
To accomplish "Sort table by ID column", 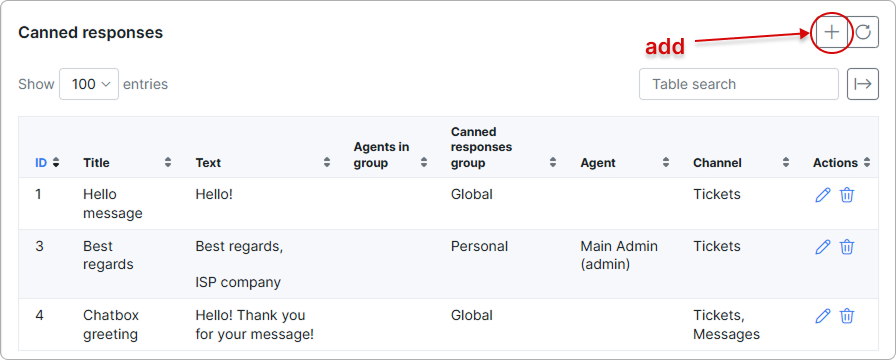I will click(47, 163).
